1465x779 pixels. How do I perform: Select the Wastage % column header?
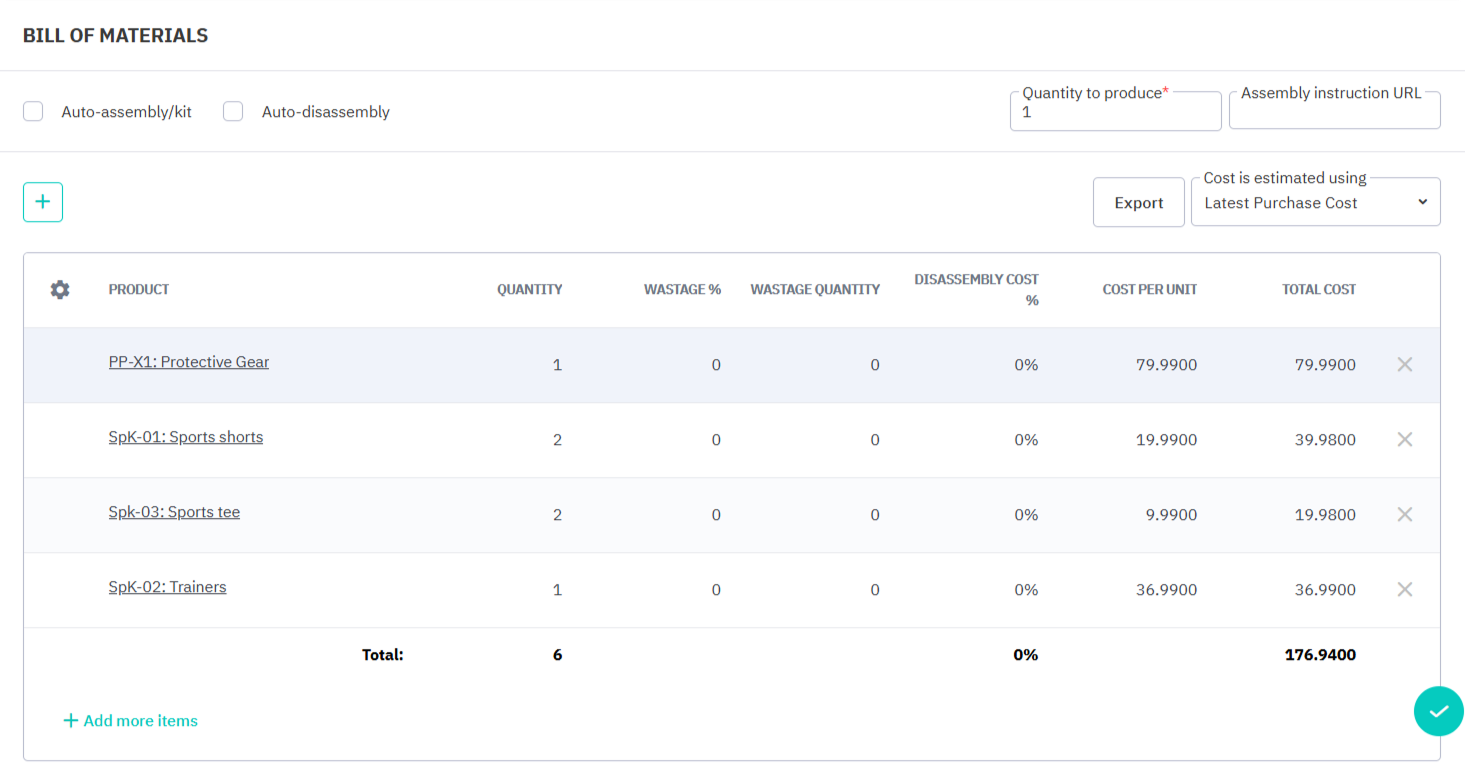click(x=682, y=290)
